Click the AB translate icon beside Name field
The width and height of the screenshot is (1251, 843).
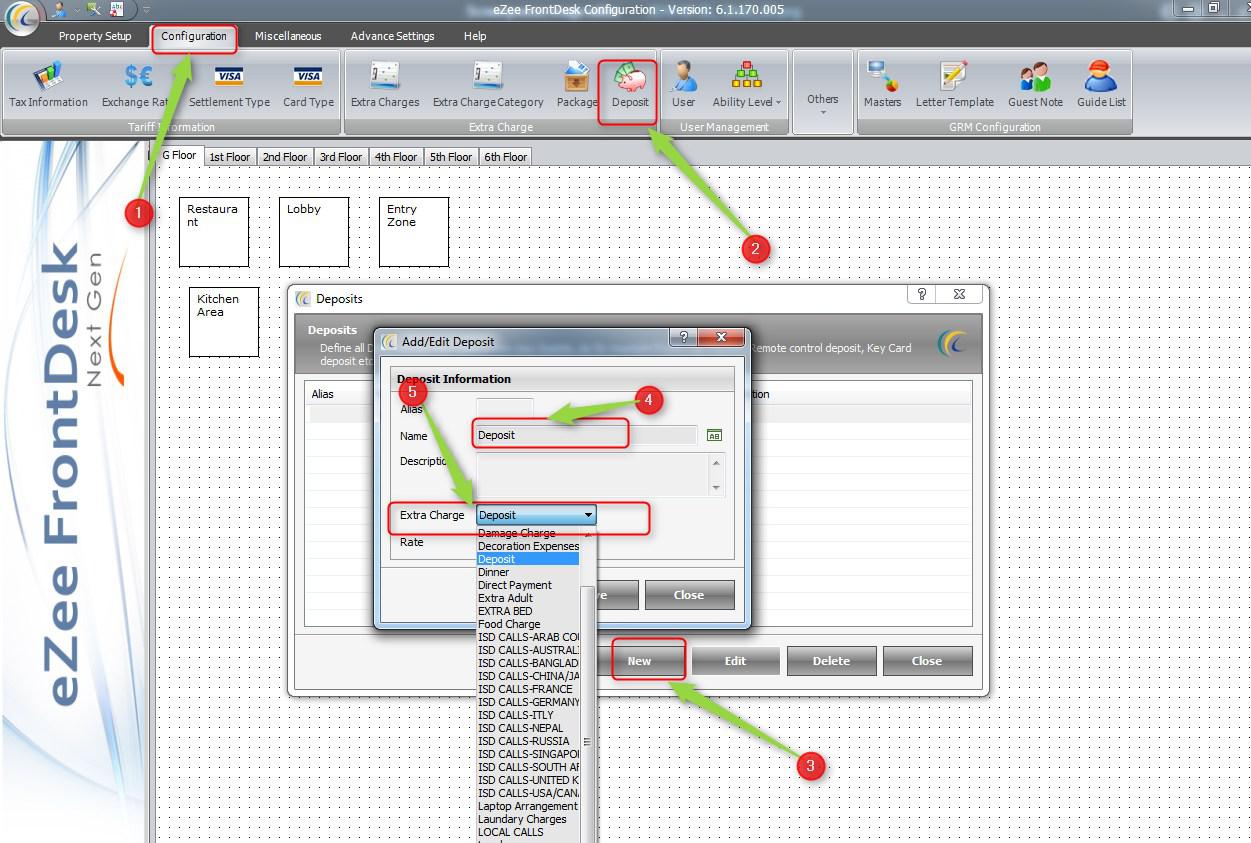click(x=714, y=436)
